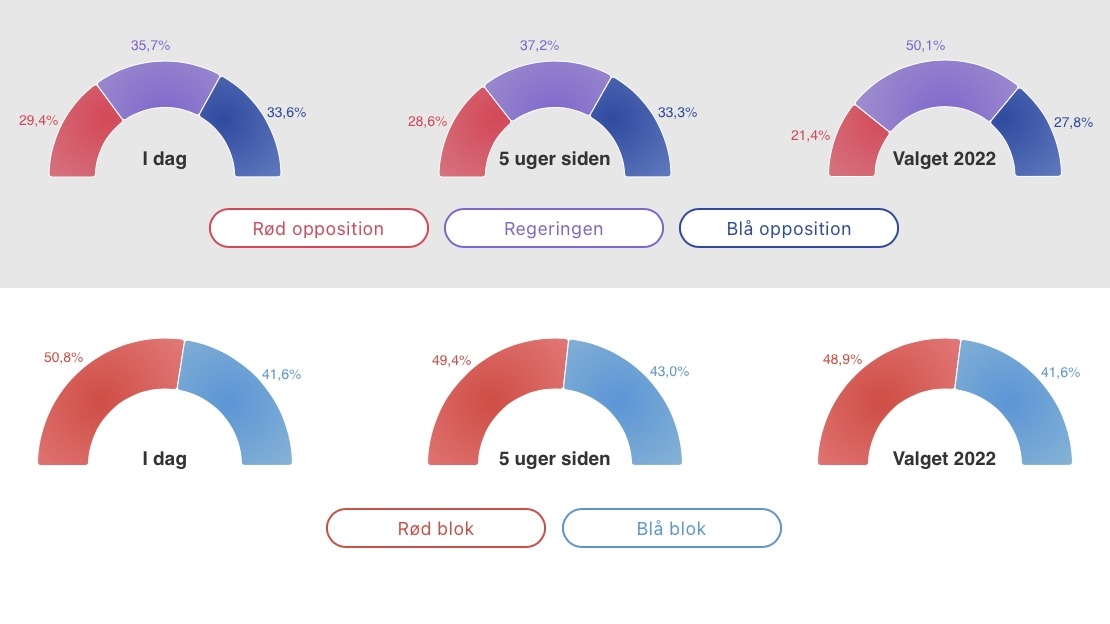This screenshot has width=1110, height=624.
Task: Select purple Regeringen segment in top I dag gauge
Action: pos(161,86)
